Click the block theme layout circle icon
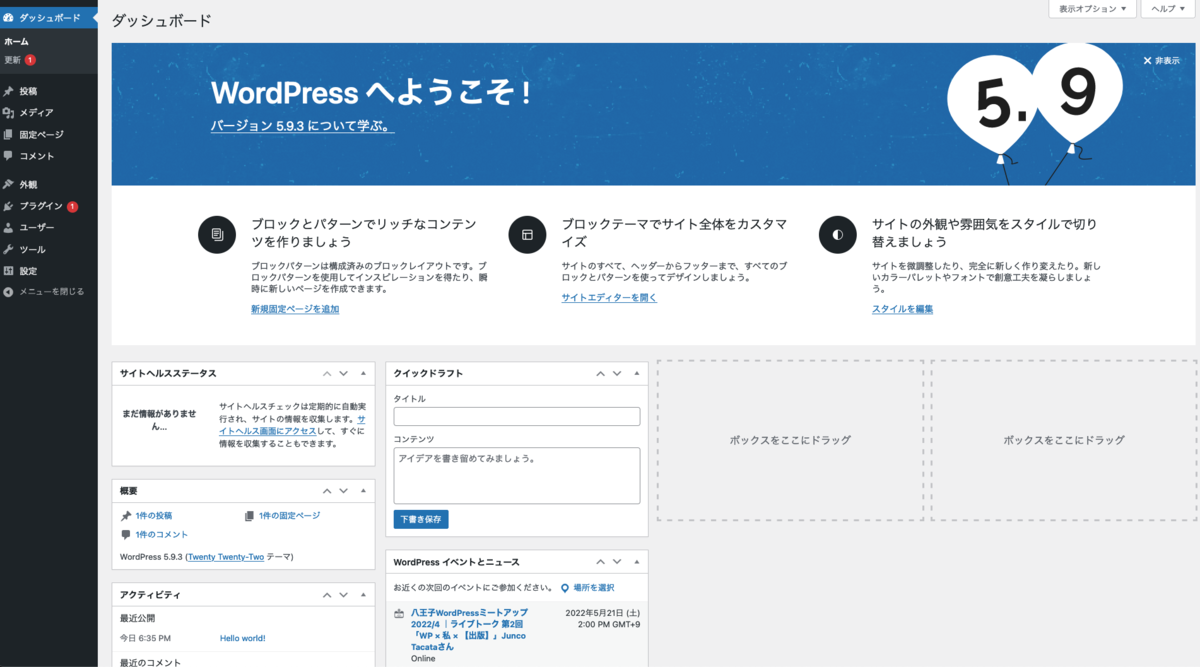 (527, 235)
